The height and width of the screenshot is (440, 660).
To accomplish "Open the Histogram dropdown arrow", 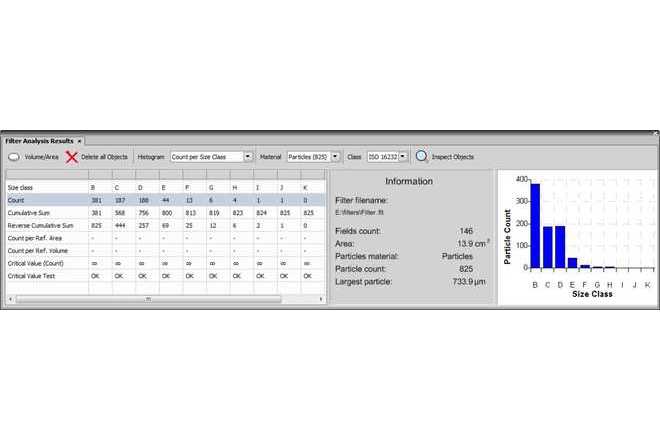I will [248, 157].
